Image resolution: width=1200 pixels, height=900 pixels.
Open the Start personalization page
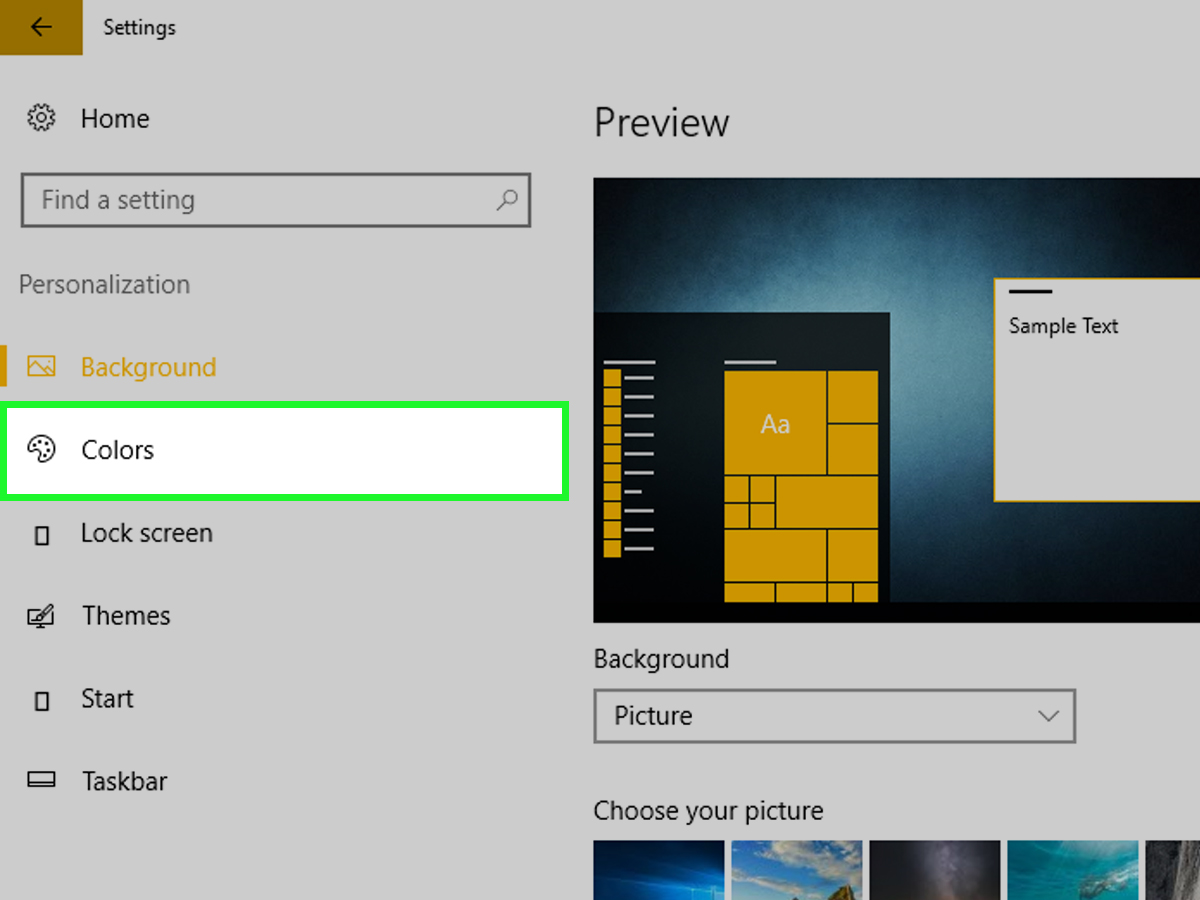pos(107,699)
